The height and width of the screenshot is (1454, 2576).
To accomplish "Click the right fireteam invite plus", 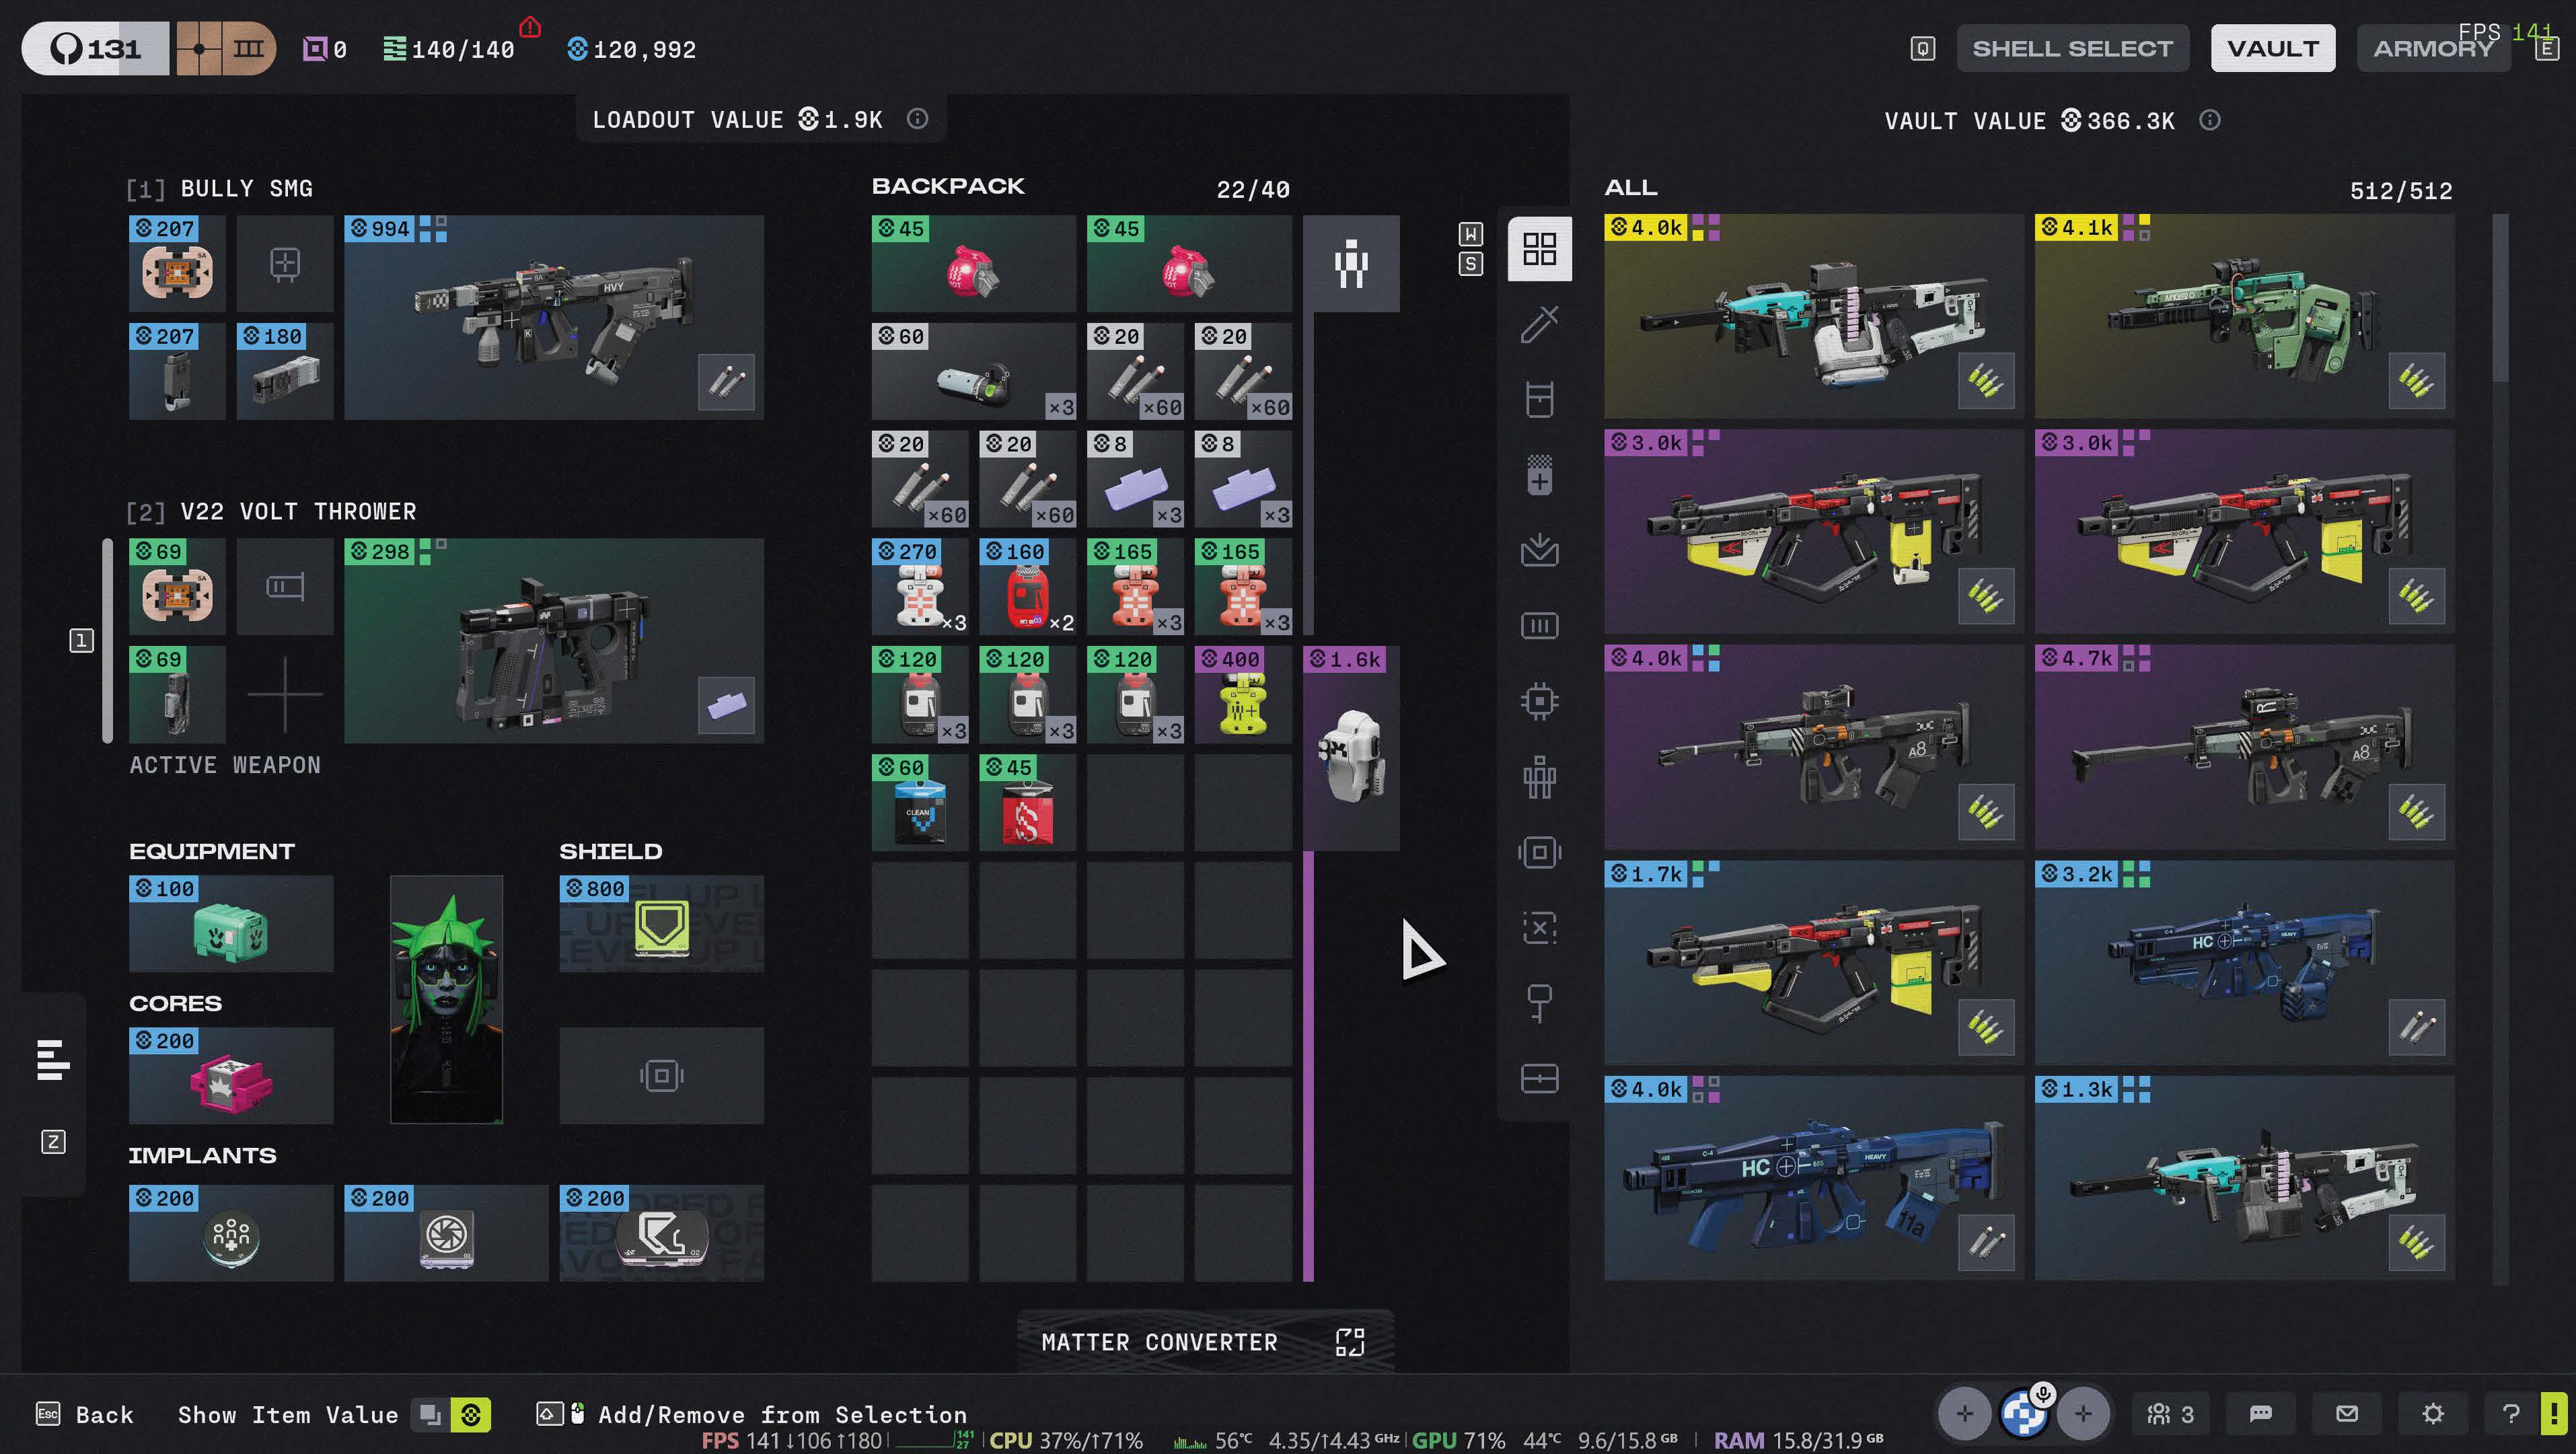I will tap(2083, 1413).
